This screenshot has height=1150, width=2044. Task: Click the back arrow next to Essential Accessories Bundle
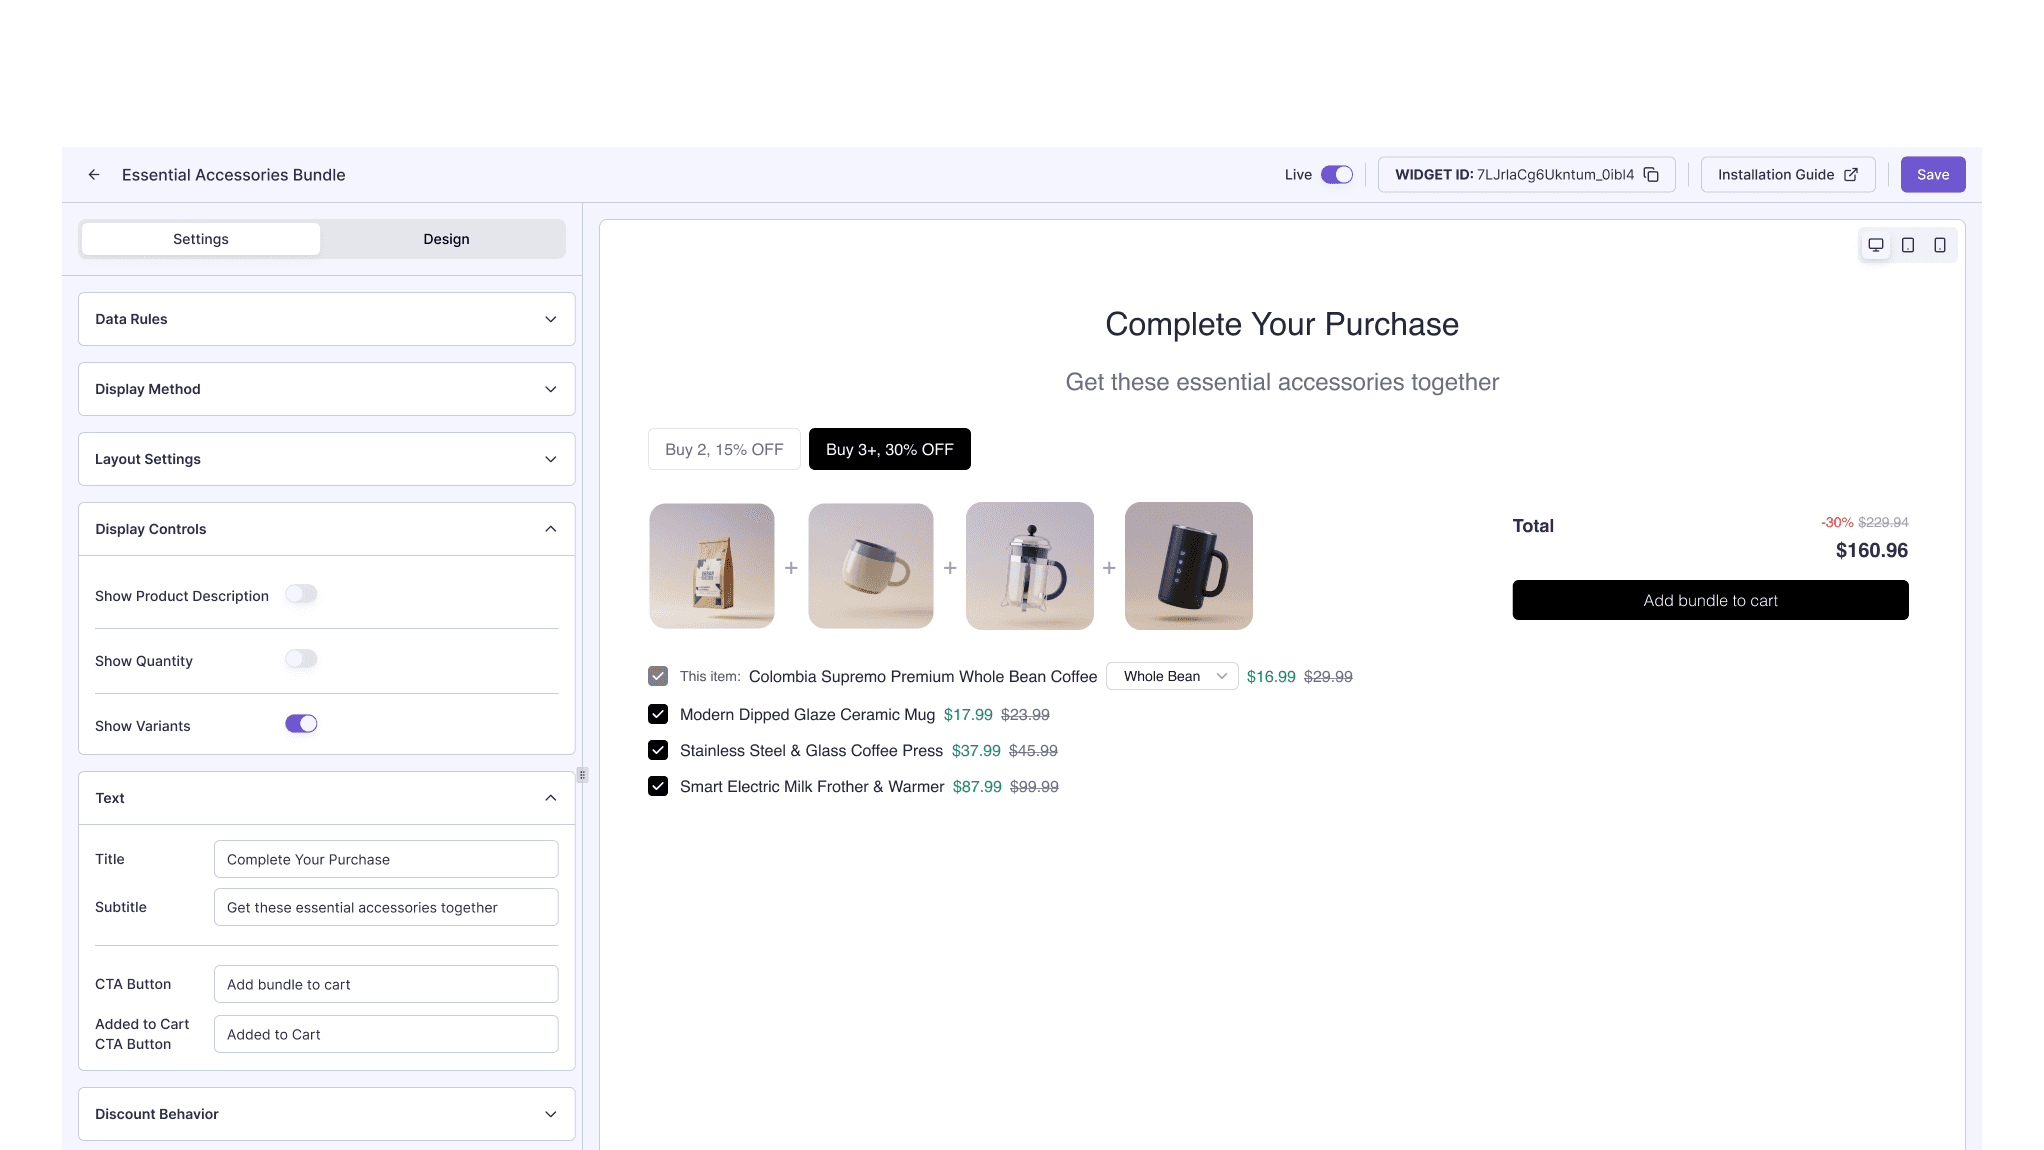[x=93, y=174]
